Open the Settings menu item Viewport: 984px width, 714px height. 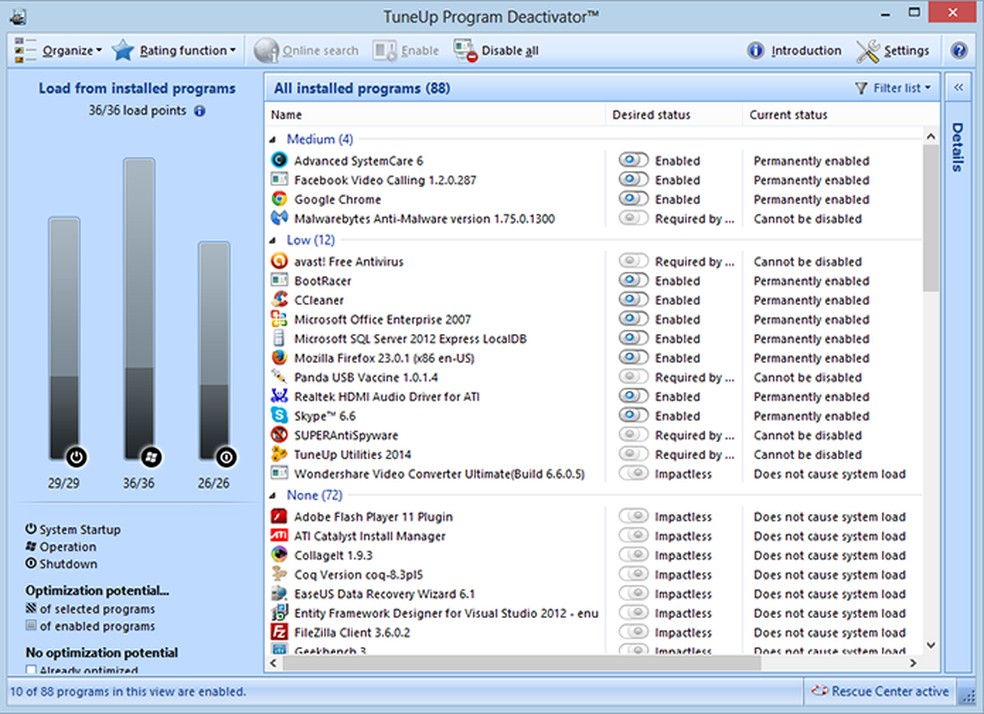[x=893, y=51]
